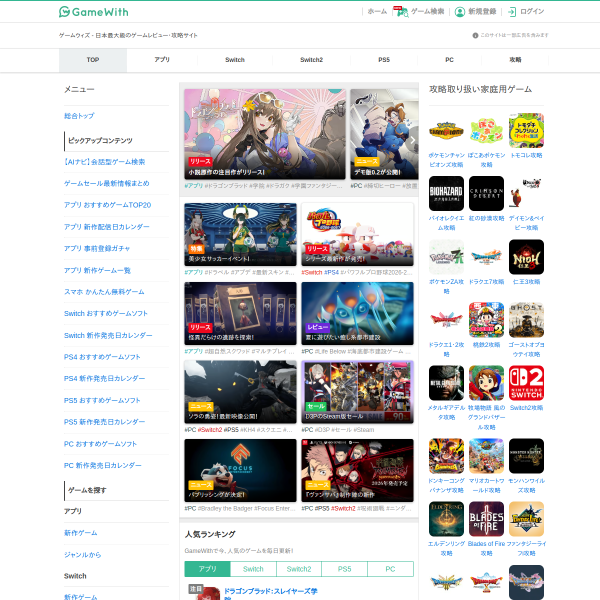Open アプリ おすすめゲームTOP20 link
600x600 pixels.
(108, 205)
